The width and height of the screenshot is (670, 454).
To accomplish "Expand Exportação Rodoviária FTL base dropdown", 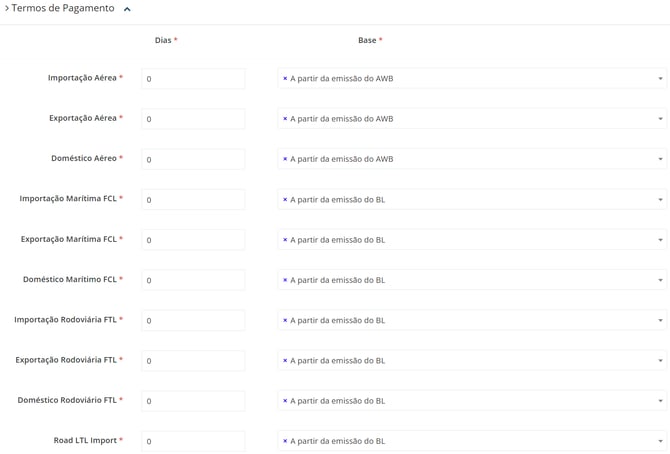I will [x=660, y=361].
